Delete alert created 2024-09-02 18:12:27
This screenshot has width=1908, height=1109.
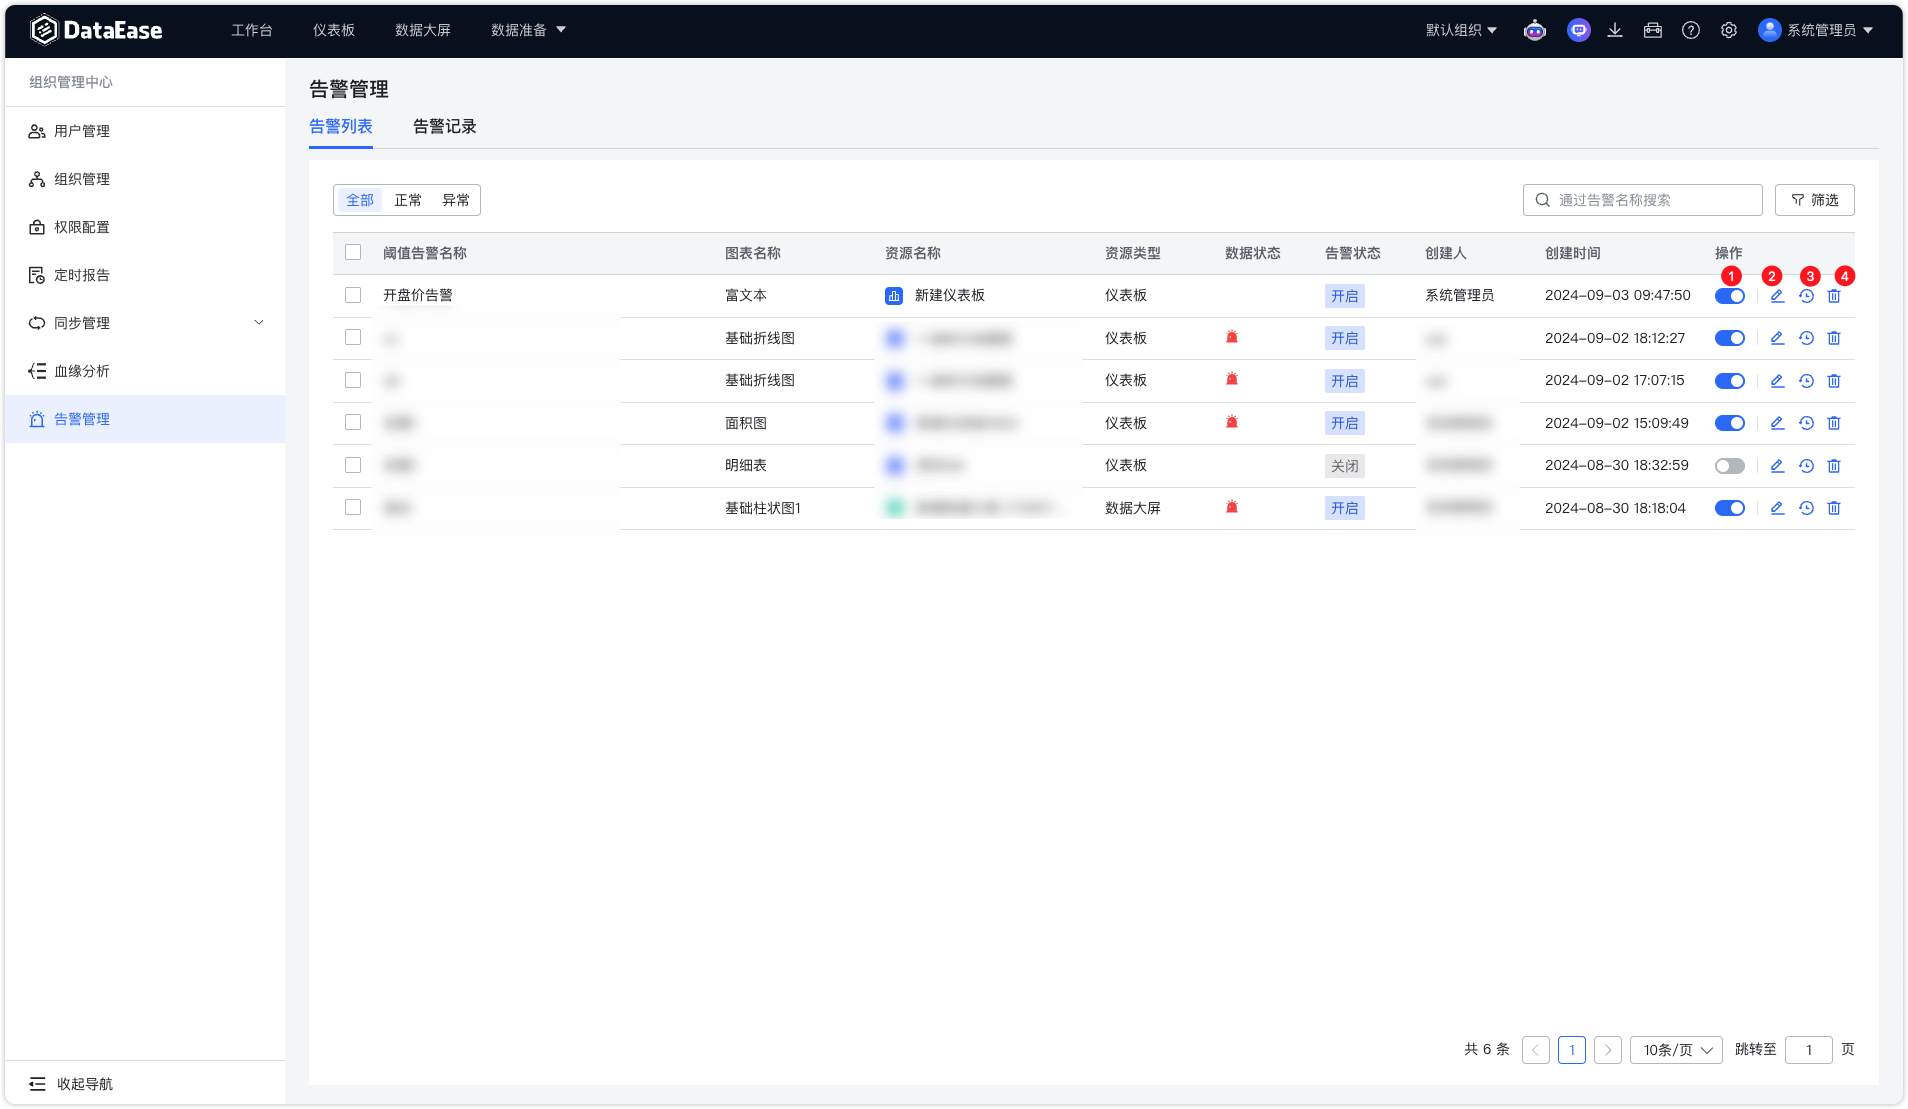click(x=1834, y=338)
